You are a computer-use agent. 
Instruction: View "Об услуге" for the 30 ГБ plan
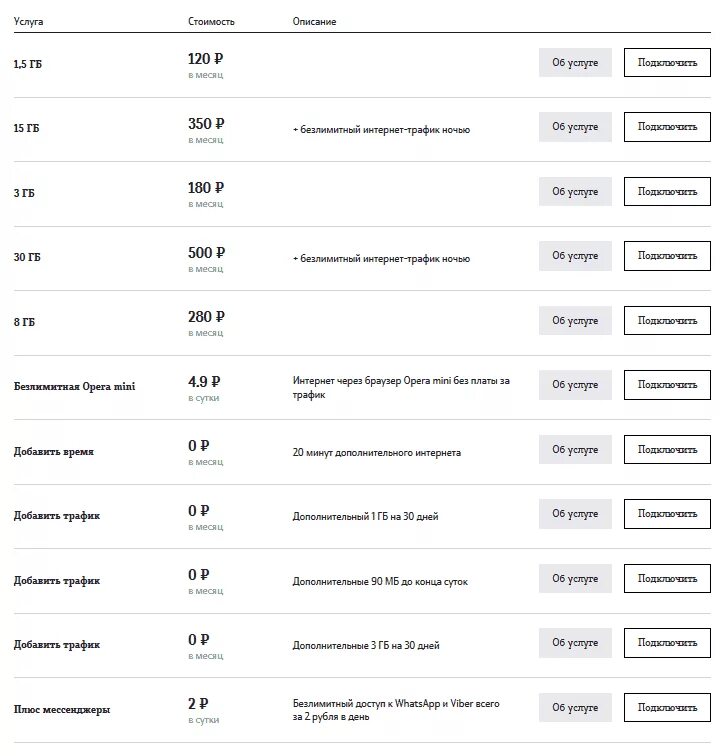575,256
